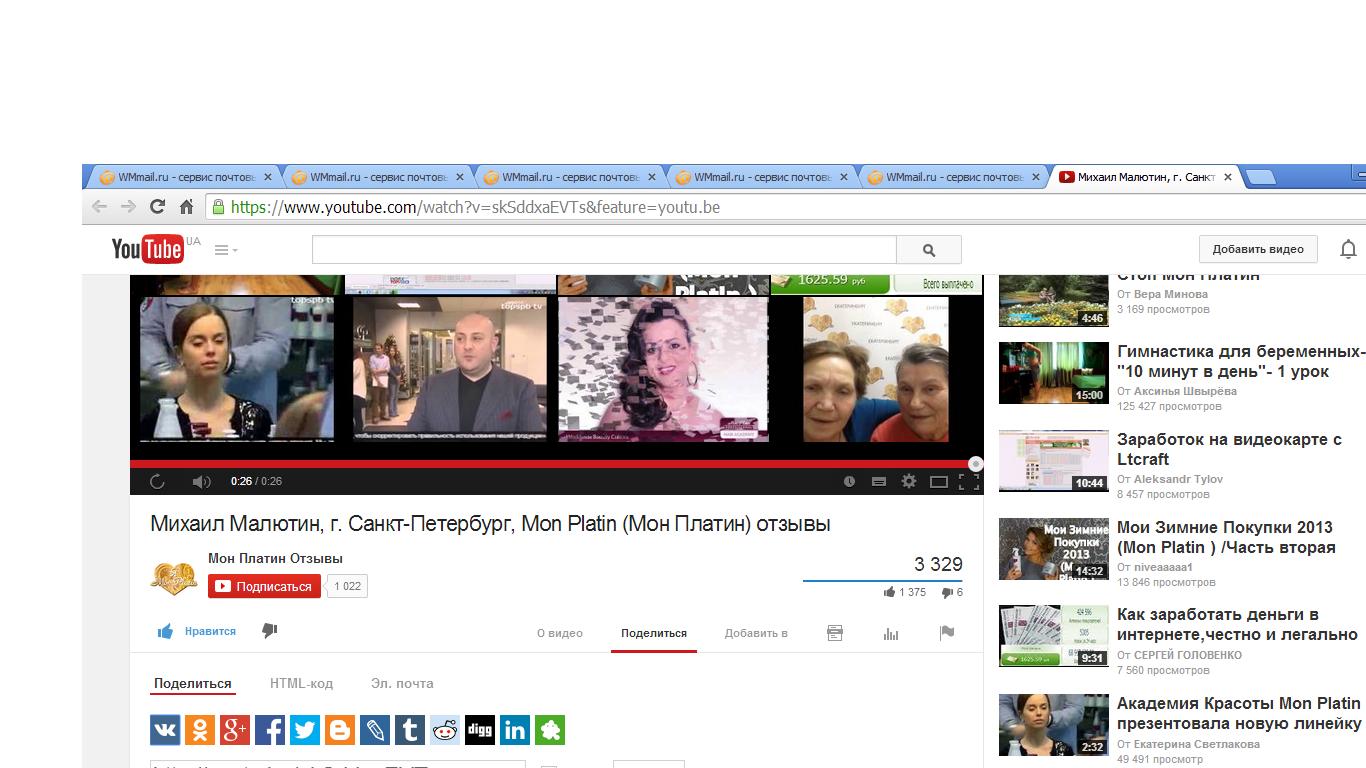Open end-screen thumbnail of man in suit
The width and height of the screenshot is (1366, 768).
point(450,368)
